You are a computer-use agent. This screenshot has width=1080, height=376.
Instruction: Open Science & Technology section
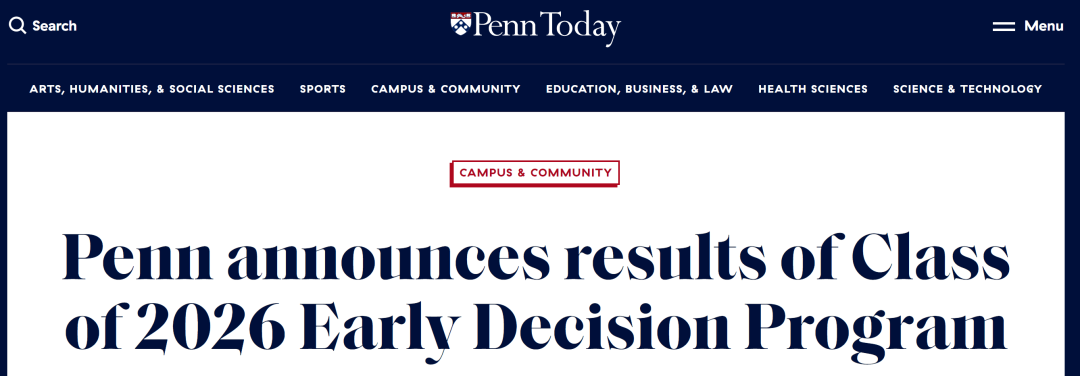click(967, 89)
